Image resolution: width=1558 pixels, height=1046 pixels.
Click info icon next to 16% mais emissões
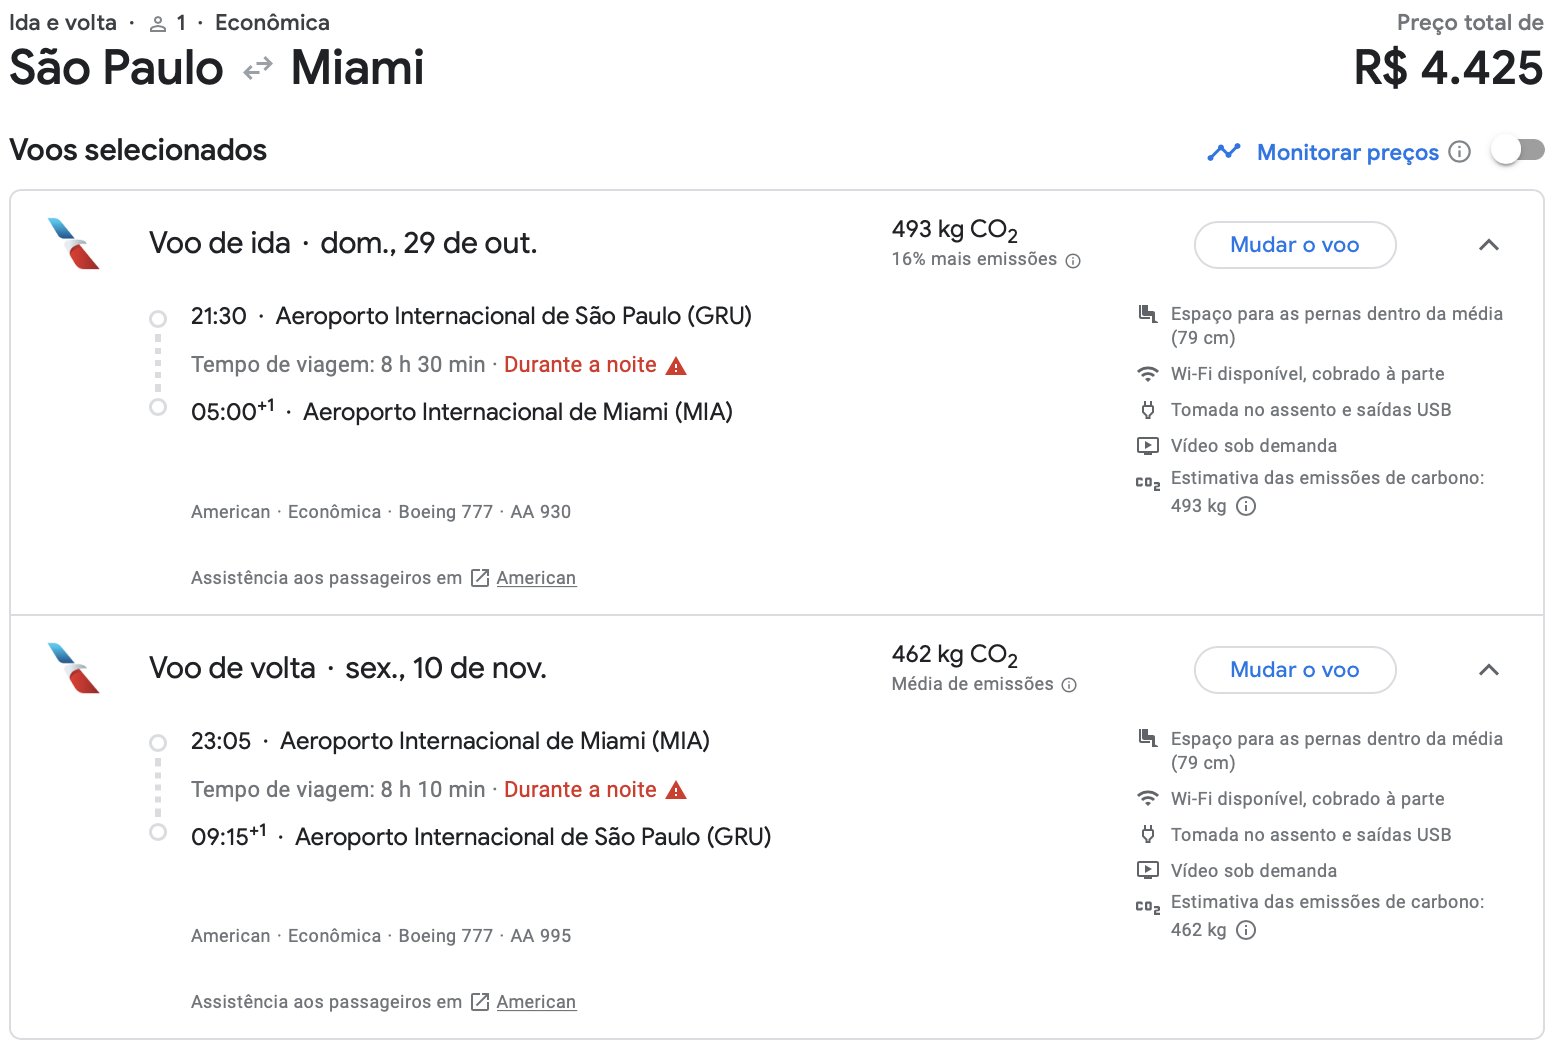point(1073,261)
